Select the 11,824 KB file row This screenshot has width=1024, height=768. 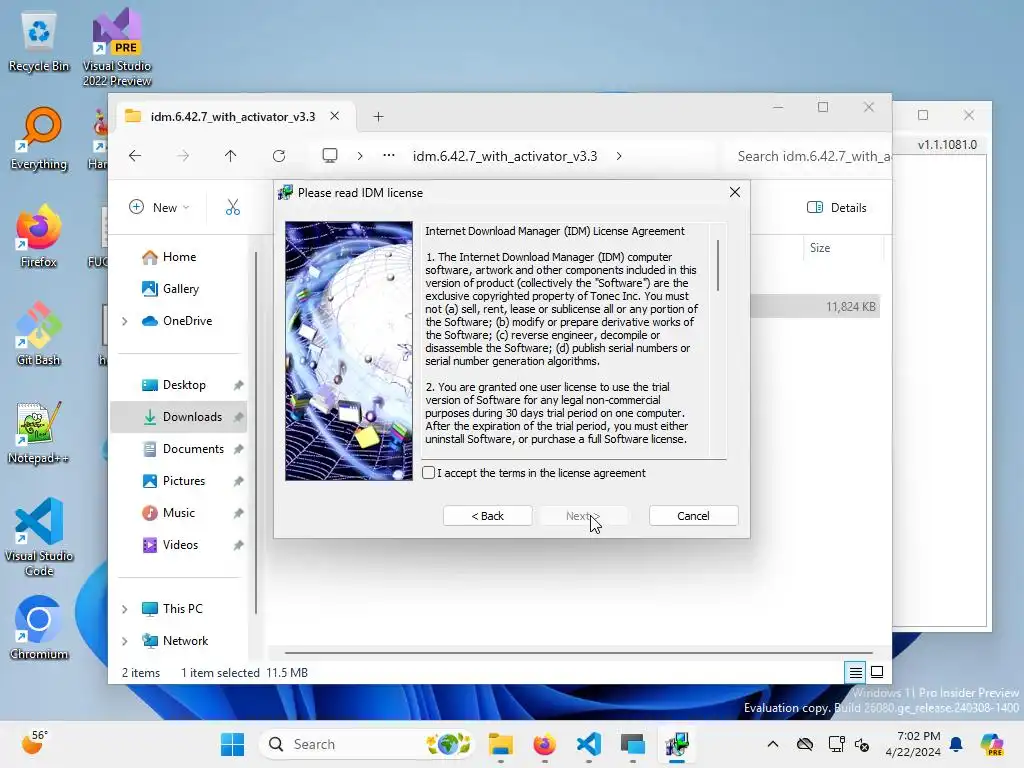point(815,306)
